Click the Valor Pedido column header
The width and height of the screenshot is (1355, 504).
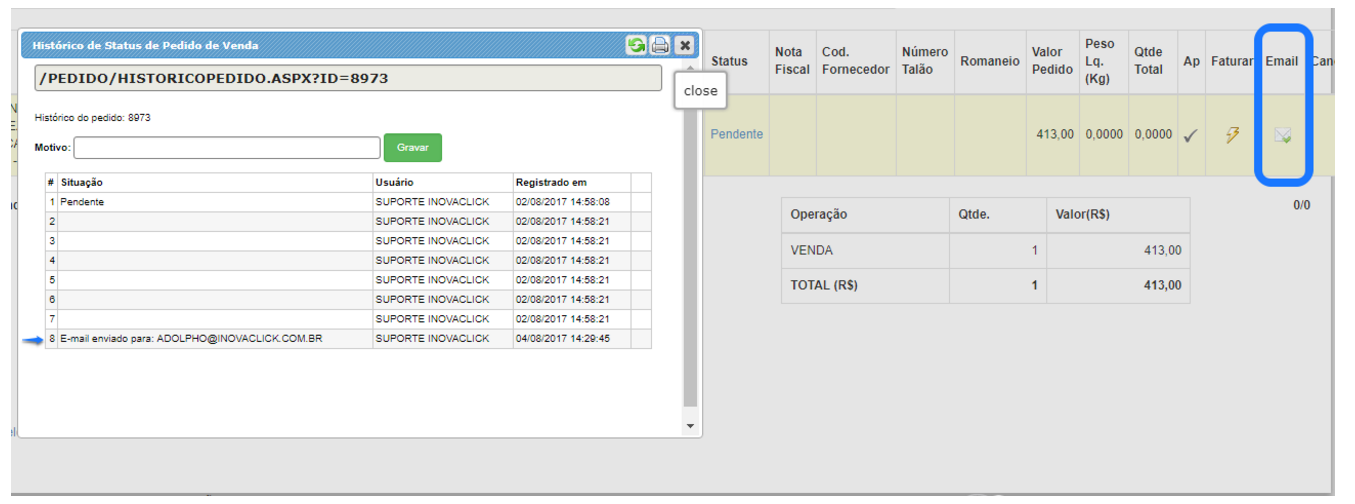pos(1052,61)
